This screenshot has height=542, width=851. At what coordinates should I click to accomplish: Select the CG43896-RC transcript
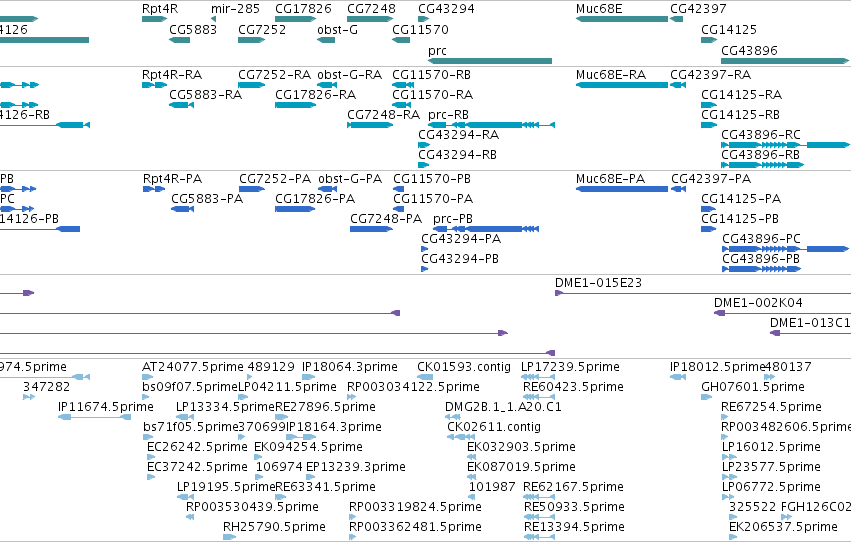point(785,145)
